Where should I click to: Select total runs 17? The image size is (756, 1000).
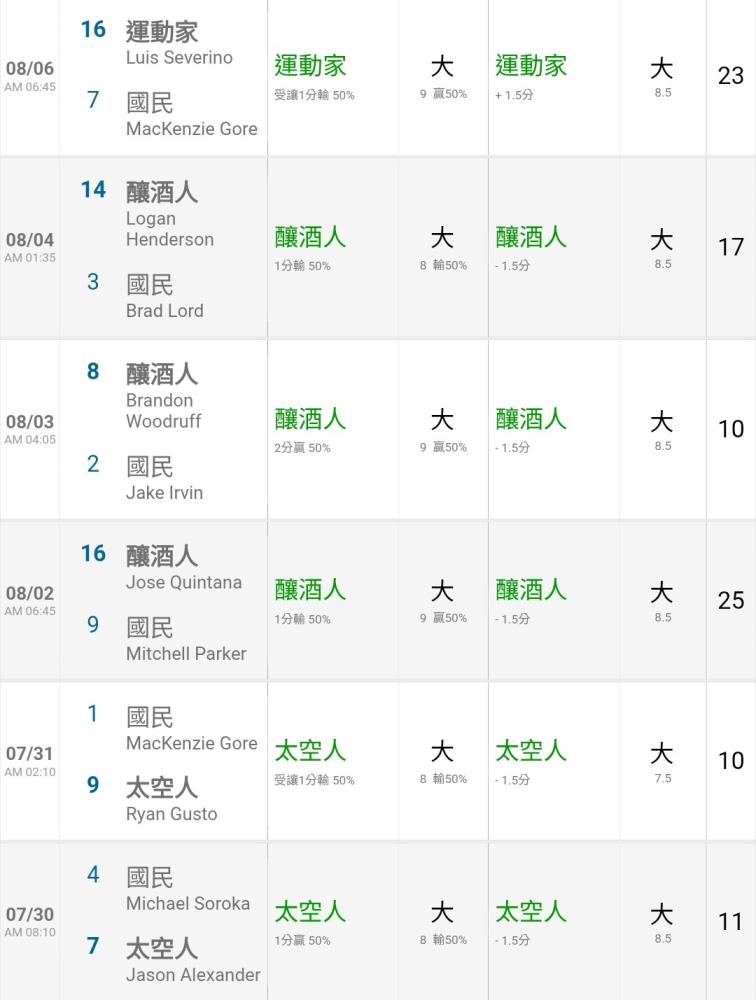[730, 247]
